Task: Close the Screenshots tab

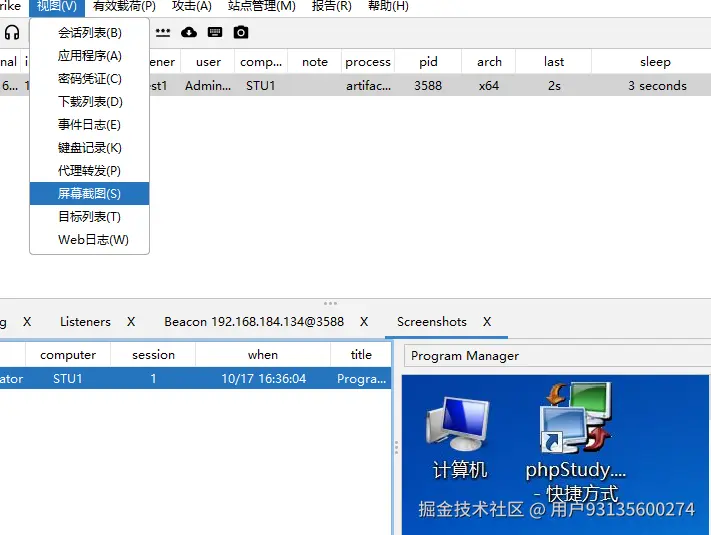Action: (487, 322)
